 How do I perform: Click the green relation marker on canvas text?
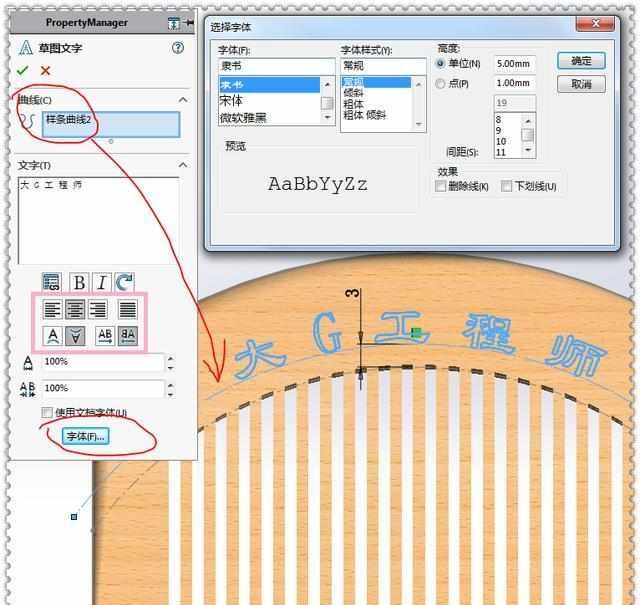tap(416, 333)
